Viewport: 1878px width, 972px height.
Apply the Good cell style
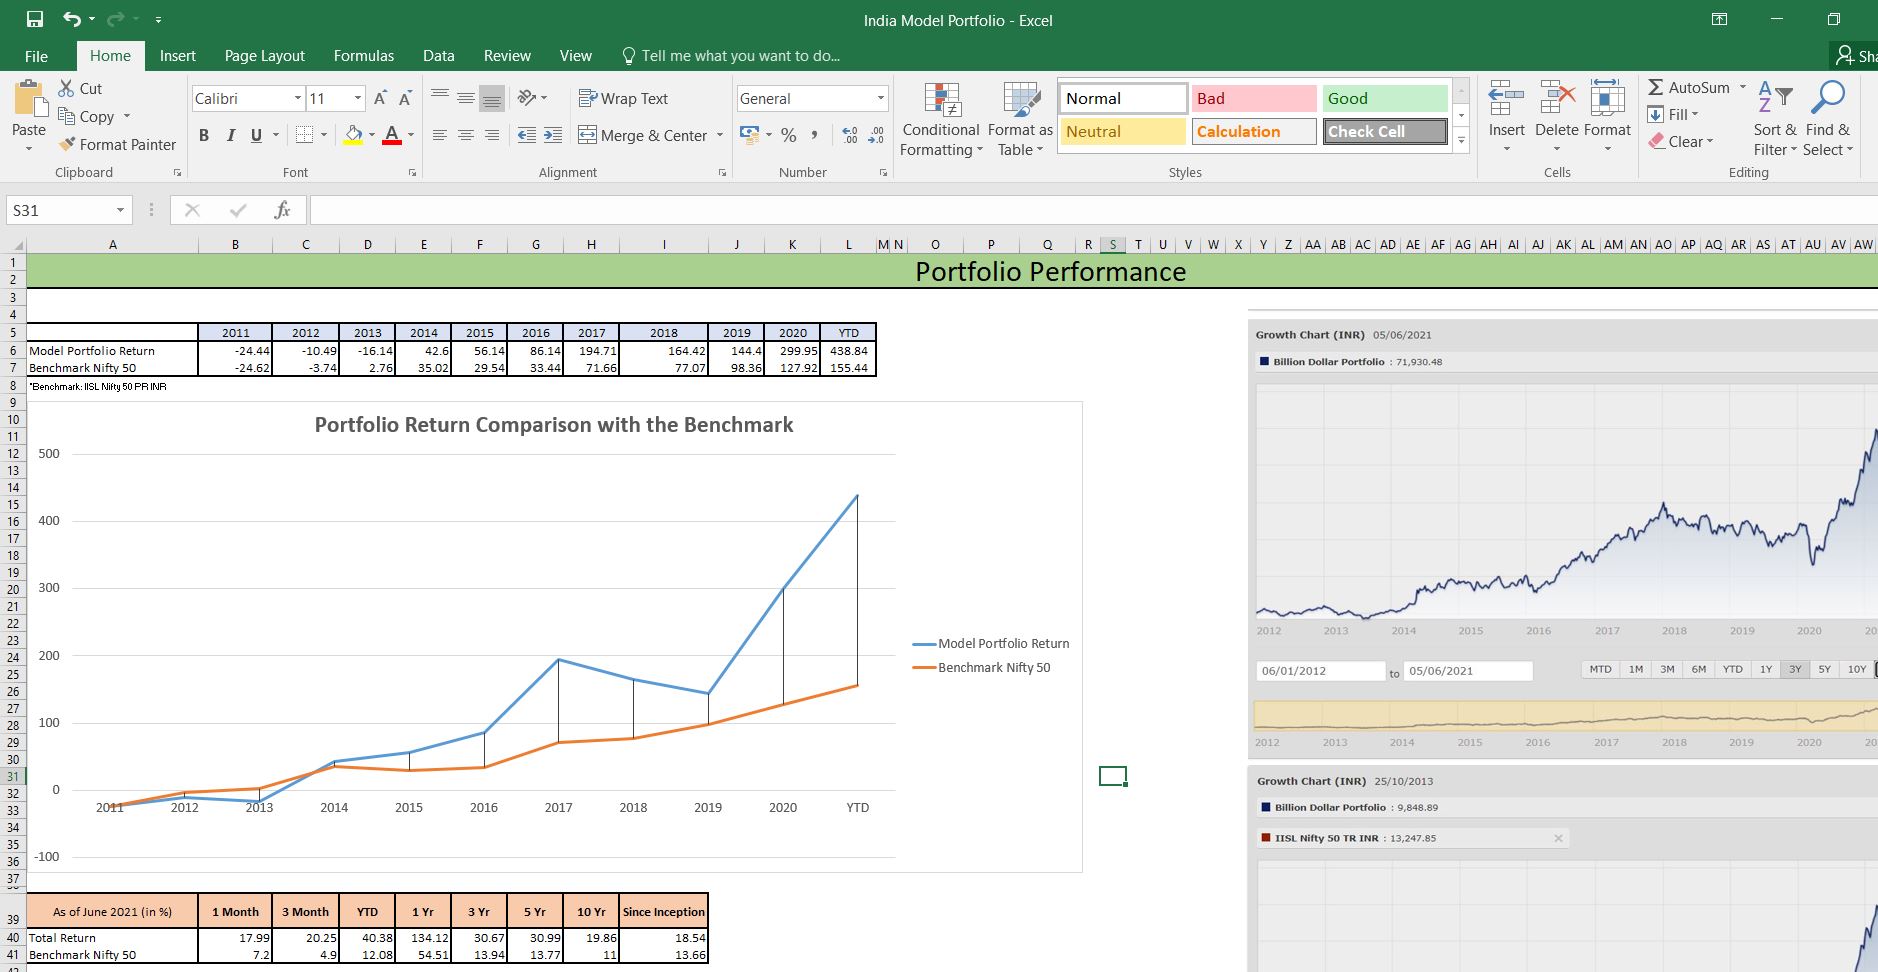pyautogui.click(x=1385, y=98)
